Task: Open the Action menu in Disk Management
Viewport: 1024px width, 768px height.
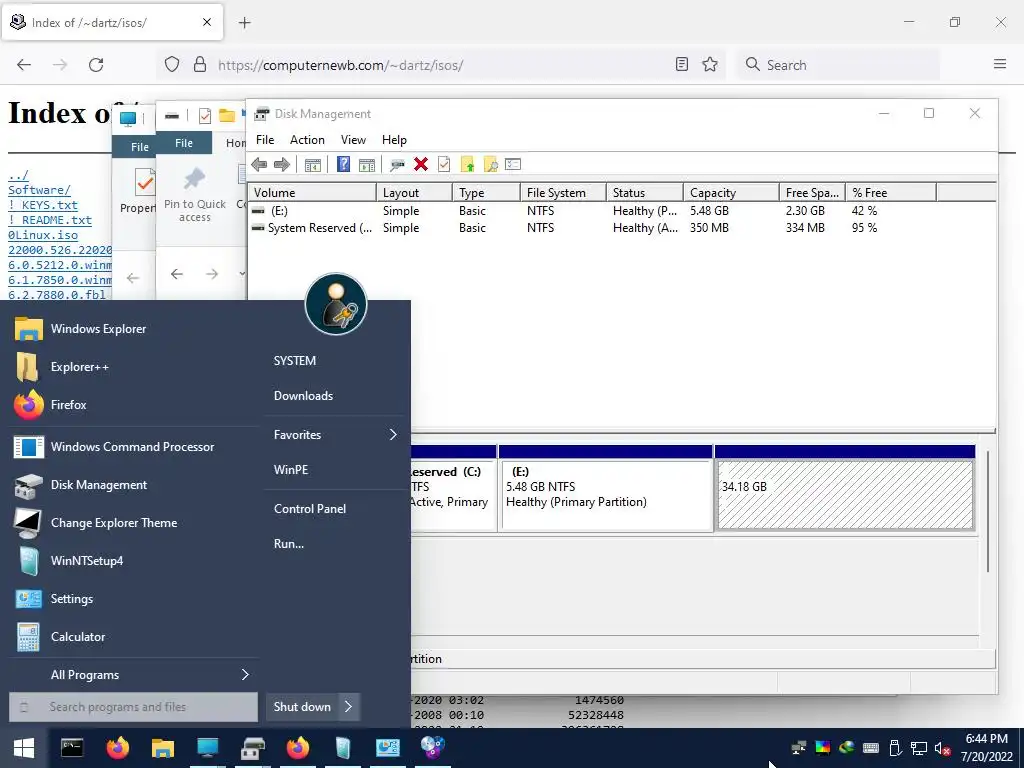Action: 307,140
